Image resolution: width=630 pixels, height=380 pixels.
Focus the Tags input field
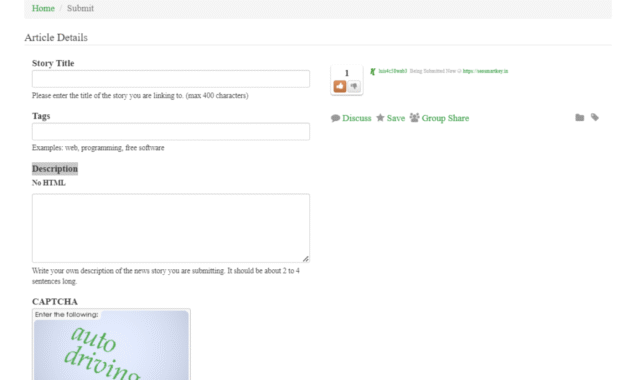pyautogui.click(x=171, y=131)
